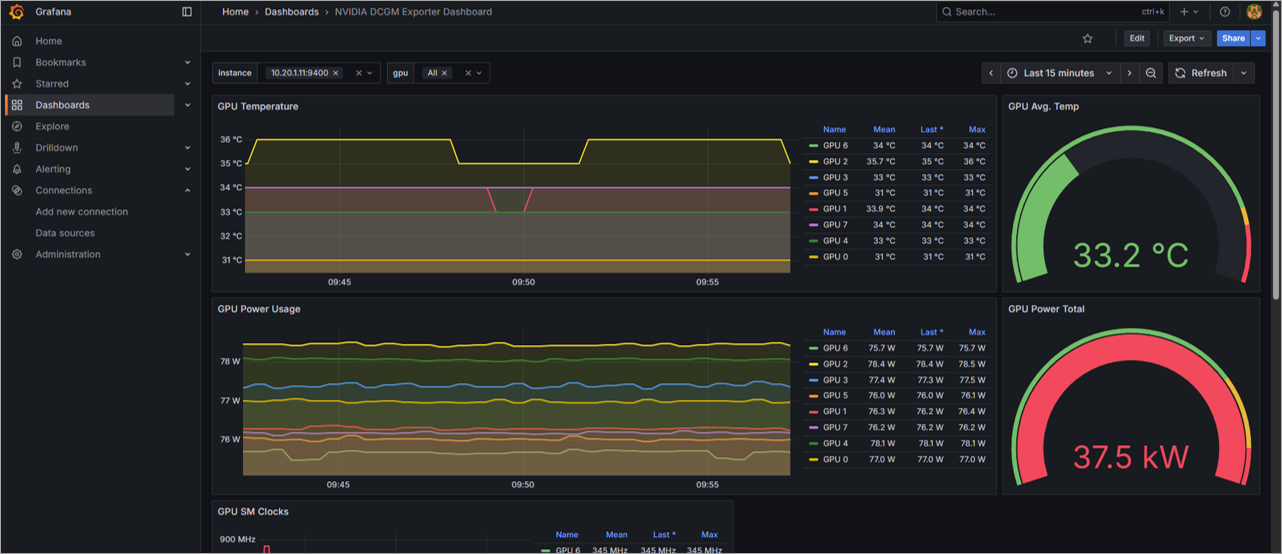Viewport: 1282px width, 554px height.
Task: Click the blue Share button
Action: click(x=1233, y=38)
